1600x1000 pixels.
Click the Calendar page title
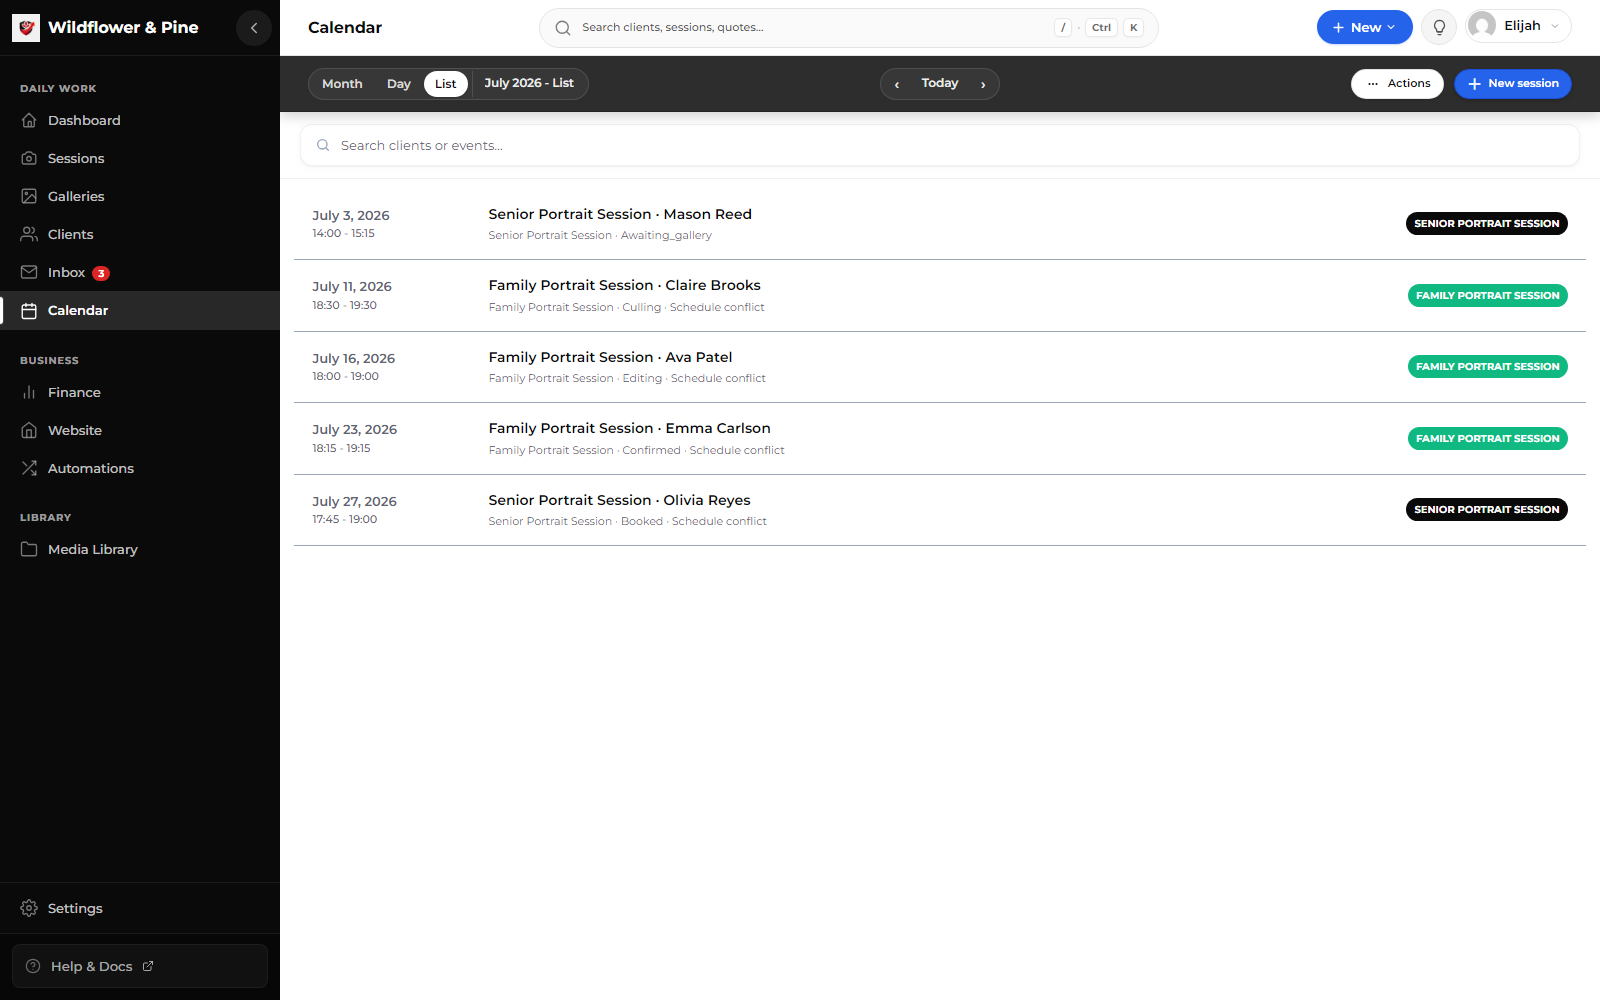[345, 28]
